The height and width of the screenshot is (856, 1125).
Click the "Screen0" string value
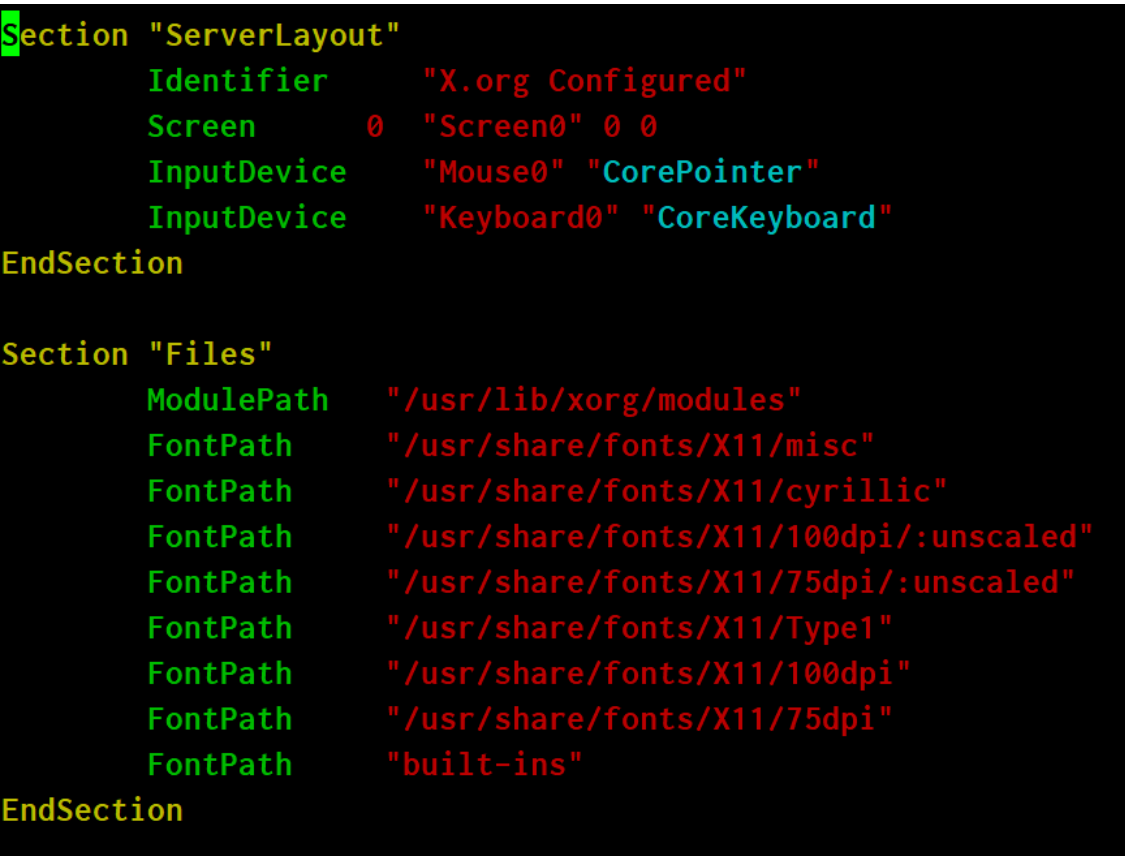pyautogui.click(x=502, y=126)
